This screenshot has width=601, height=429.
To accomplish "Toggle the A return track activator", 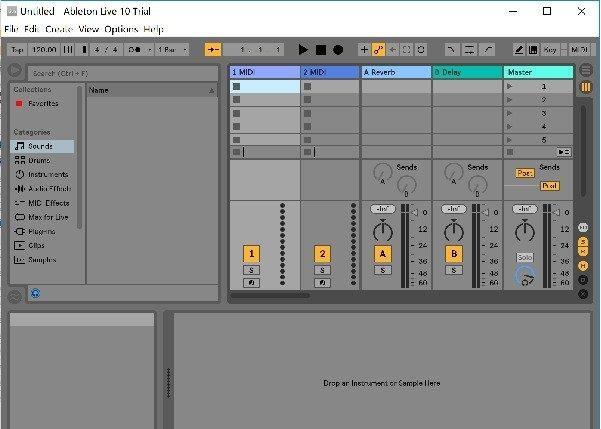I will tap(383, 253).
